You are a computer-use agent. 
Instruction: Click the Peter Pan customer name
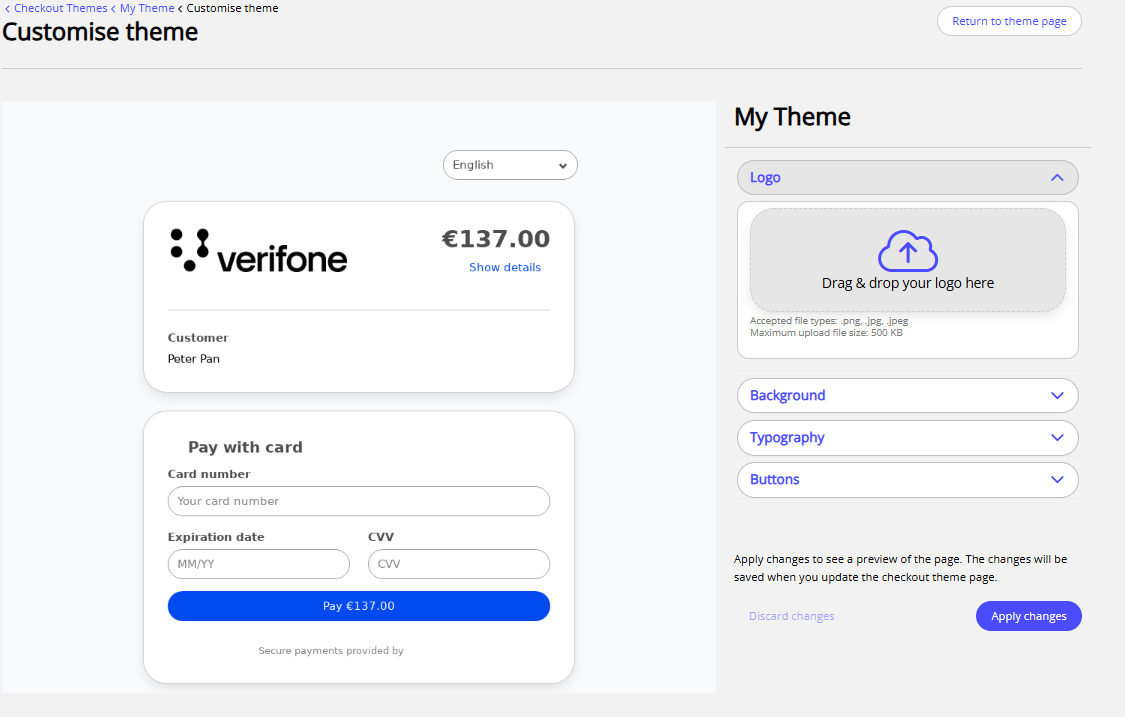coord(194,359)
